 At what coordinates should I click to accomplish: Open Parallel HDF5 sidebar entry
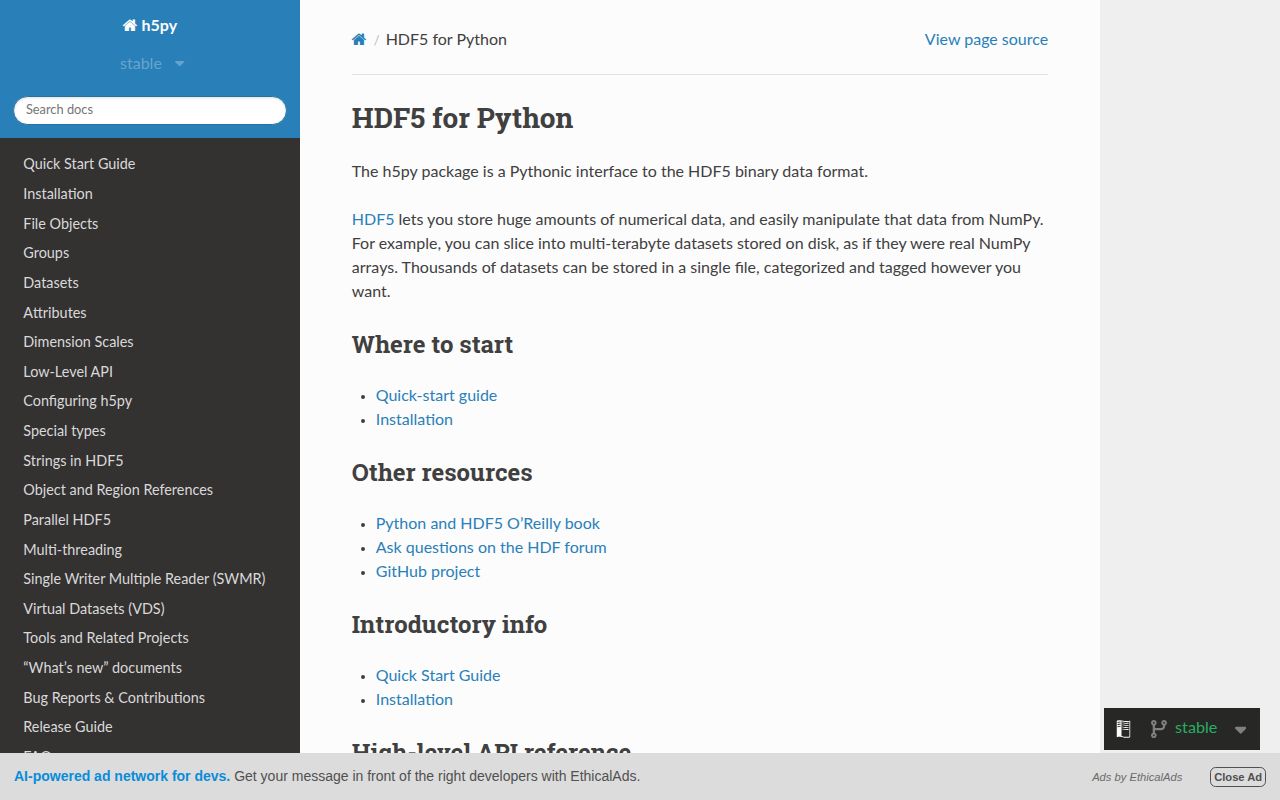67,520
